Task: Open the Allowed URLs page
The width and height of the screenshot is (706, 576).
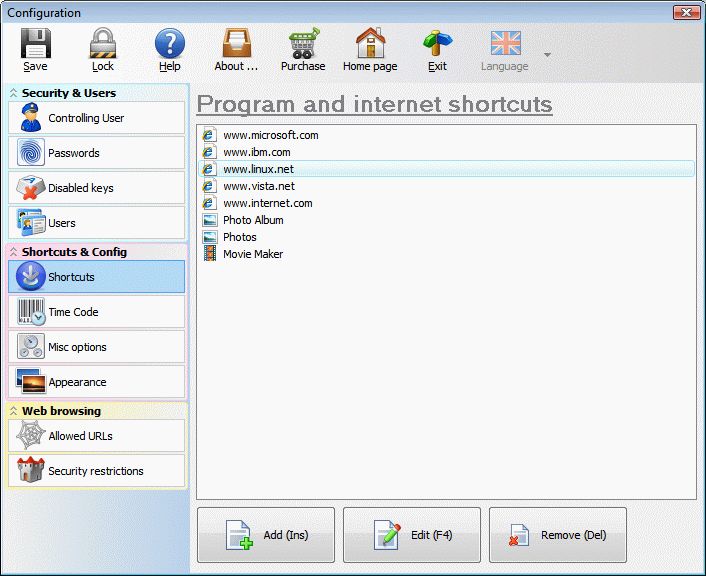Action: coord(96,435)
